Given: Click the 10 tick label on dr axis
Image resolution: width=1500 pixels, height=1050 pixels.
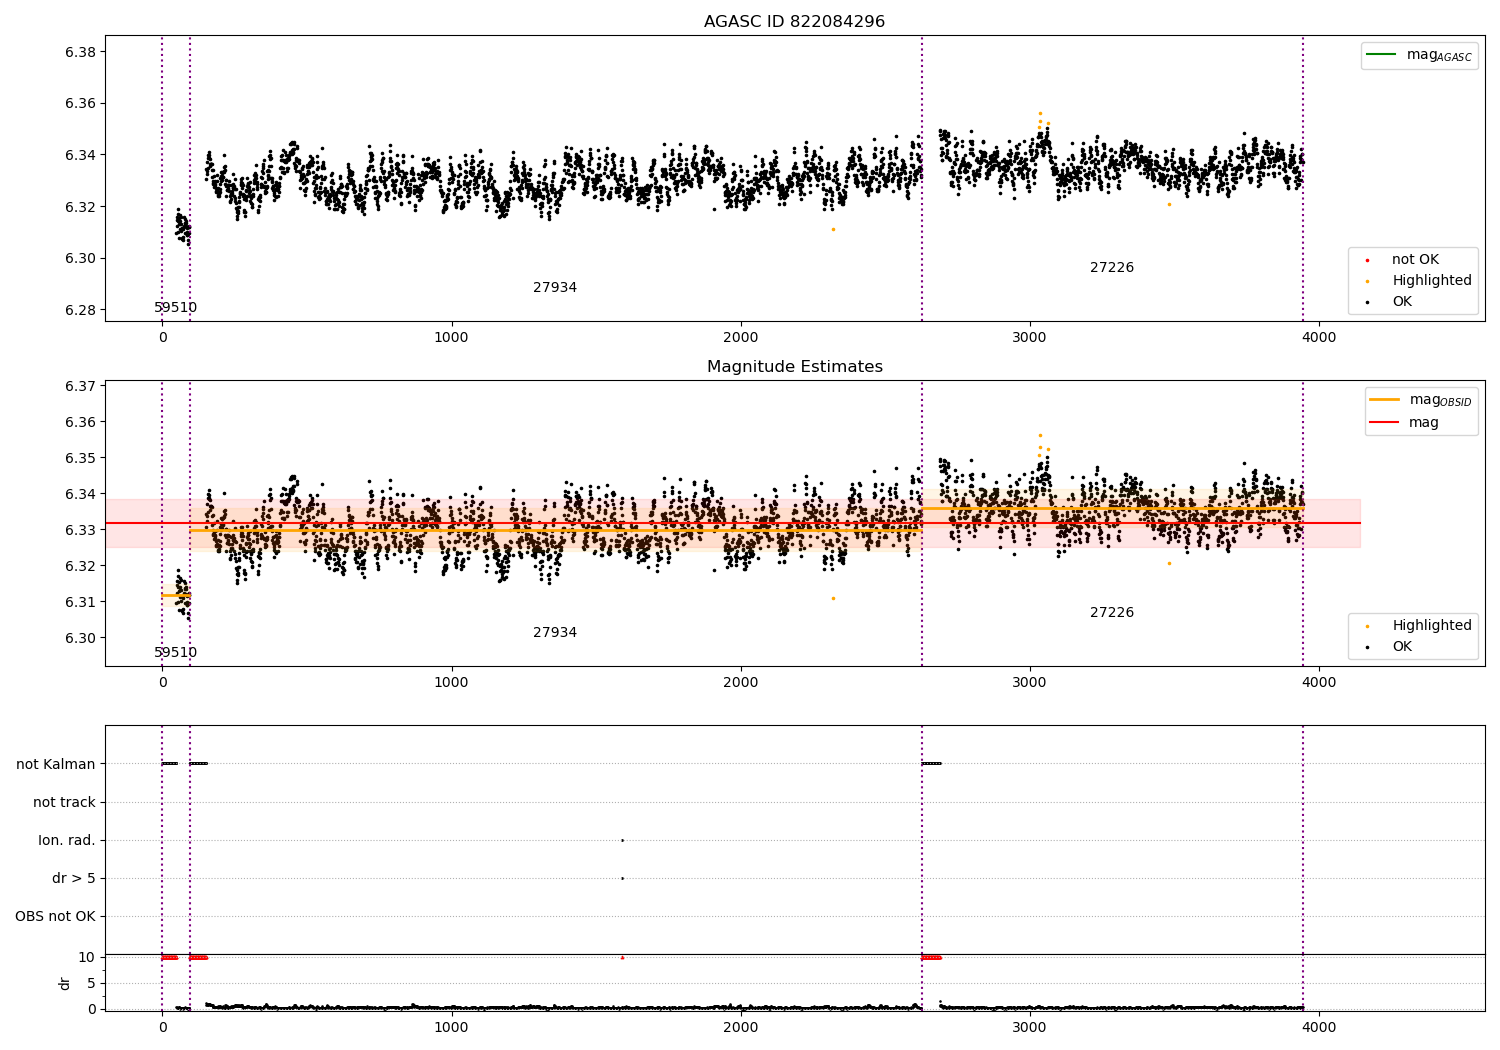Looking at the screenshot, I should coord(88,958).
